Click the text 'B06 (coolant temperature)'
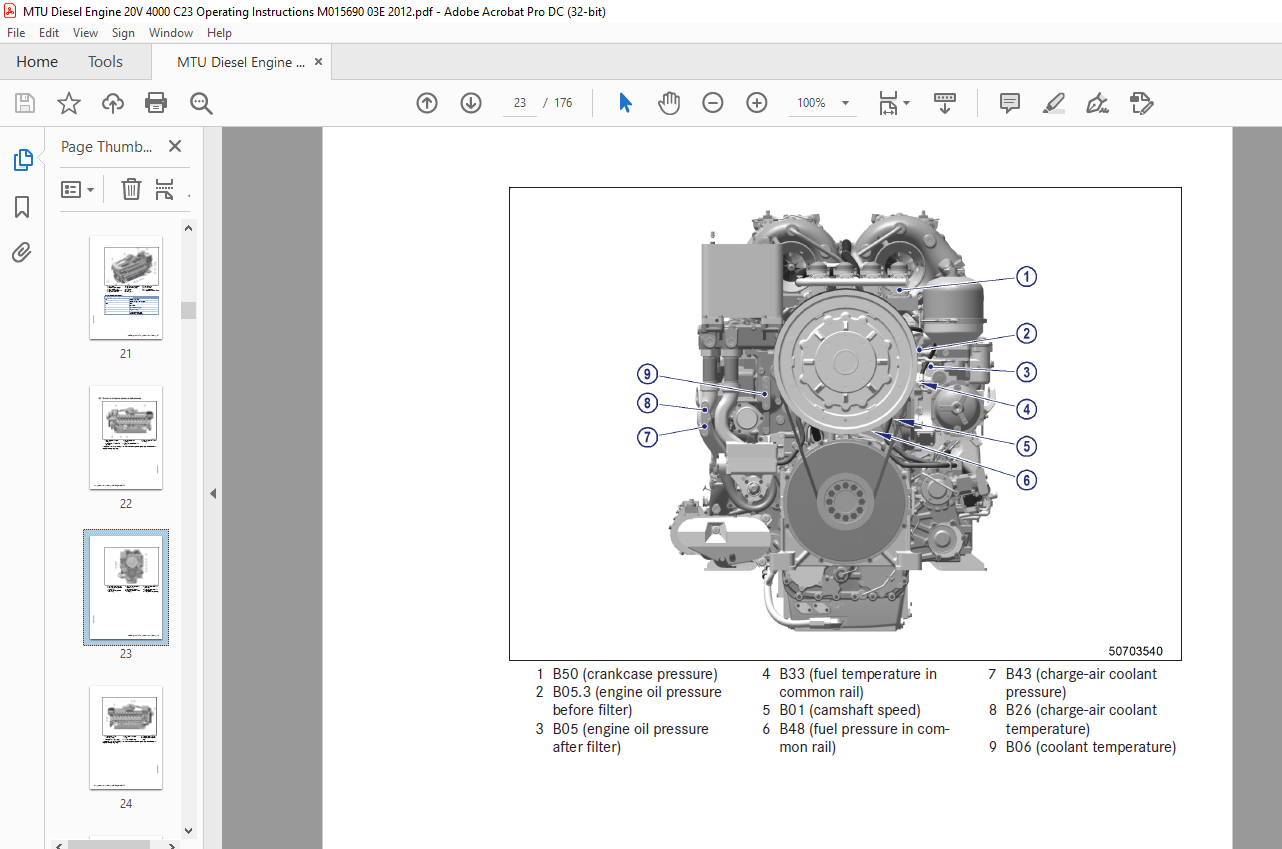The width and height of the screenshot is (1282, 849). (x=1091, y=747)
